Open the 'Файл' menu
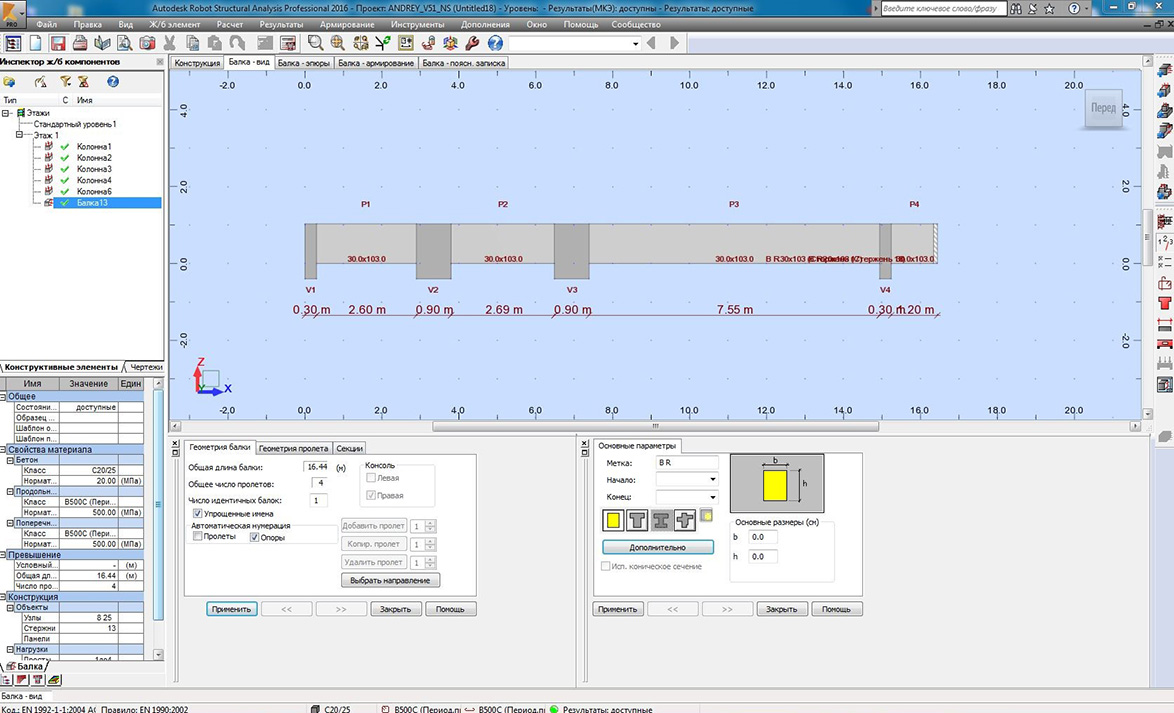The image size is (1174, 713). tap(46, 24)
